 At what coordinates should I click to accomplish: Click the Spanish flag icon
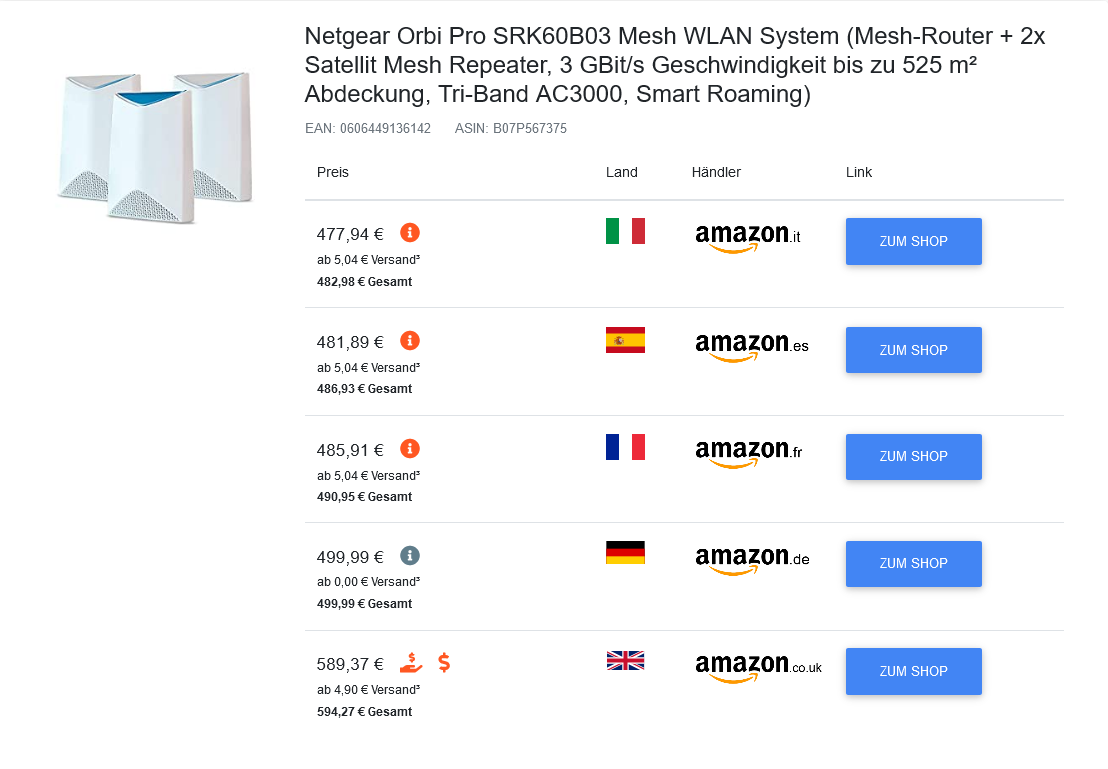click(625, 340)
